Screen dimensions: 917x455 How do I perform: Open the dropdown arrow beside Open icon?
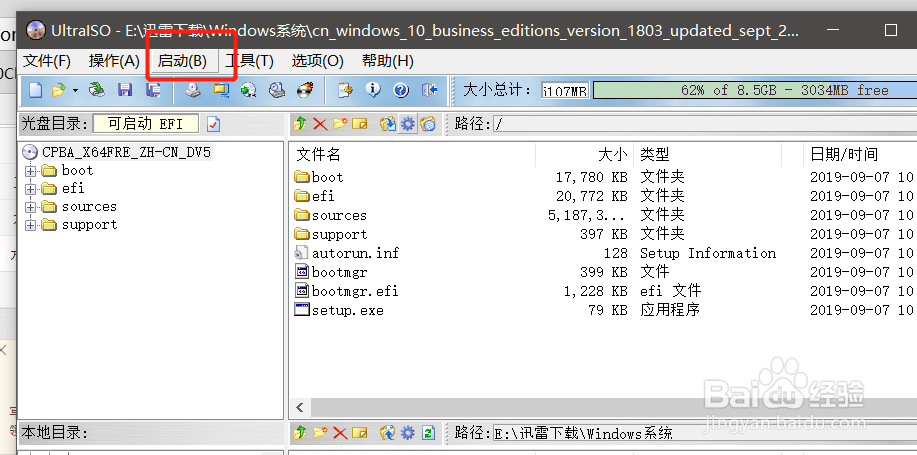click(75, 91)
